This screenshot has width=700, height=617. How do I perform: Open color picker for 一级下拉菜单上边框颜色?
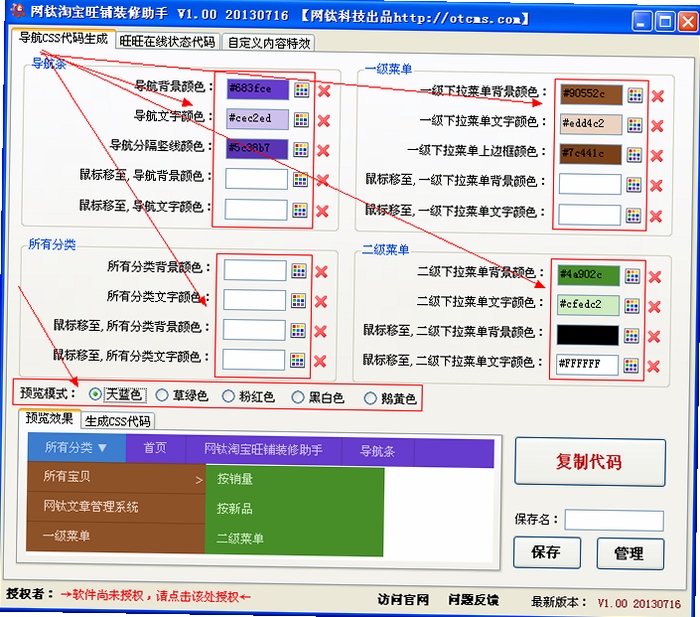(634, 155)
